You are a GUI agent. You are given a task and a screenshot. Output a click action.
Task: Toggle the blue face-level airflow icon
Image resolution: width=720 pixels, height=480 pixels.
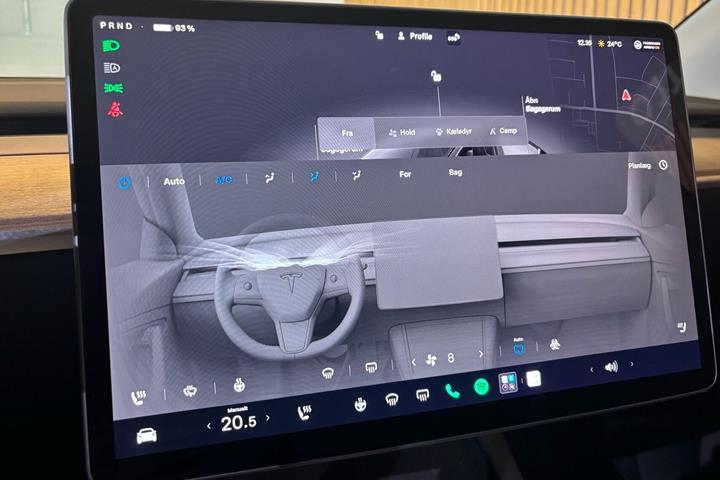pos(314,176)
